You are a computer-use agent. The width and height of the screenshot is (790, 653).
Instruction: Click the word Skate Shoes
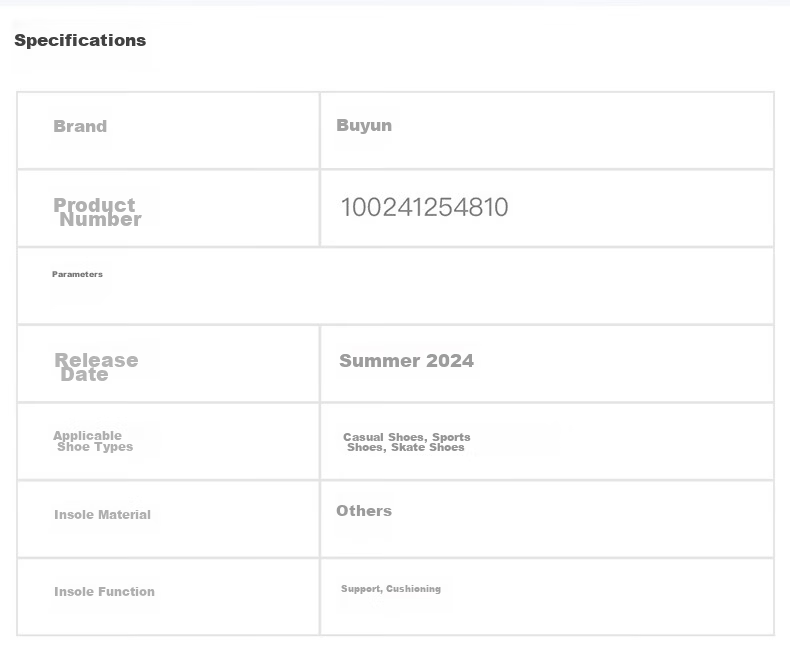click(x=428, y=447)
